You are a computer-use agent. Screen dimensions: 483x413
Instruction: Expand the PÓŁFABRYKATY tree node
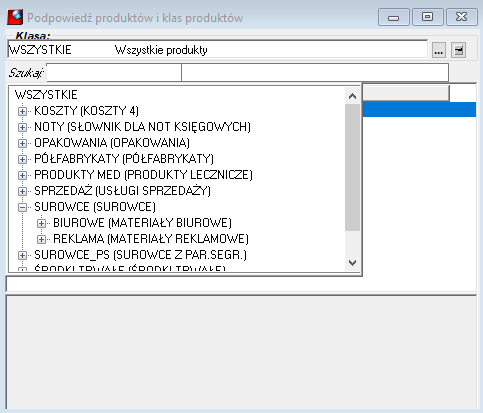point(22,159)
